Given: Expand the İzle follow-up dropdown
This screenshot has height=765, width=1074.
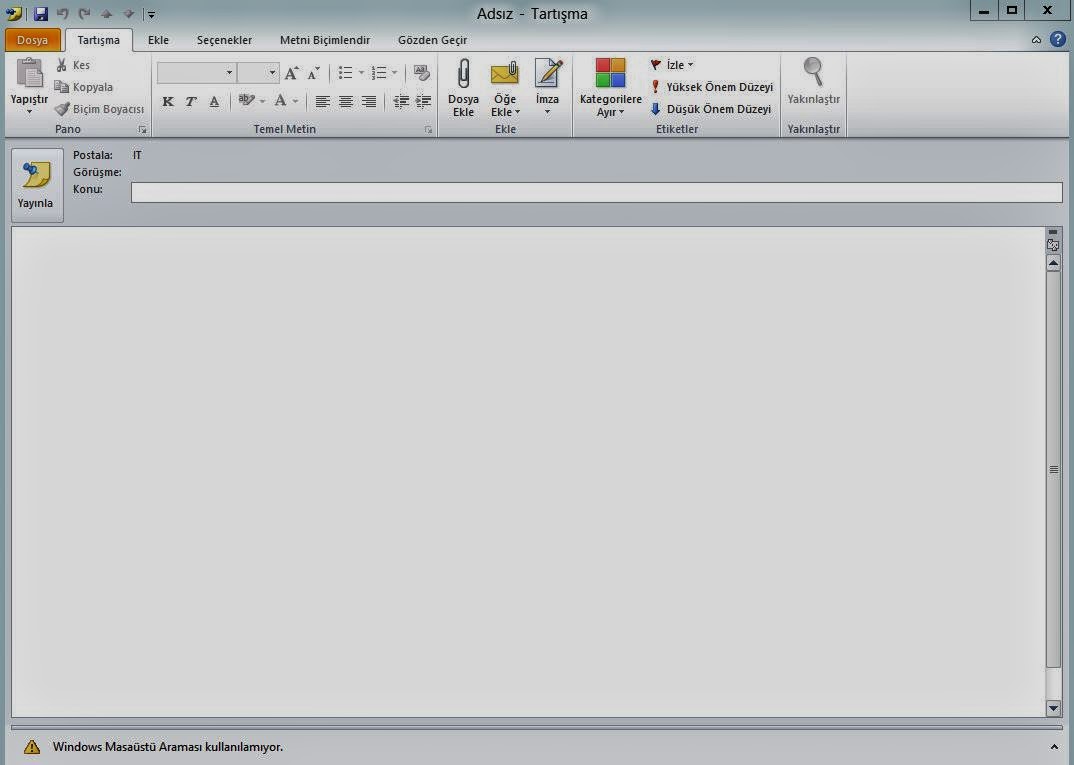Looking at the screenshot, I should [690, 65].
